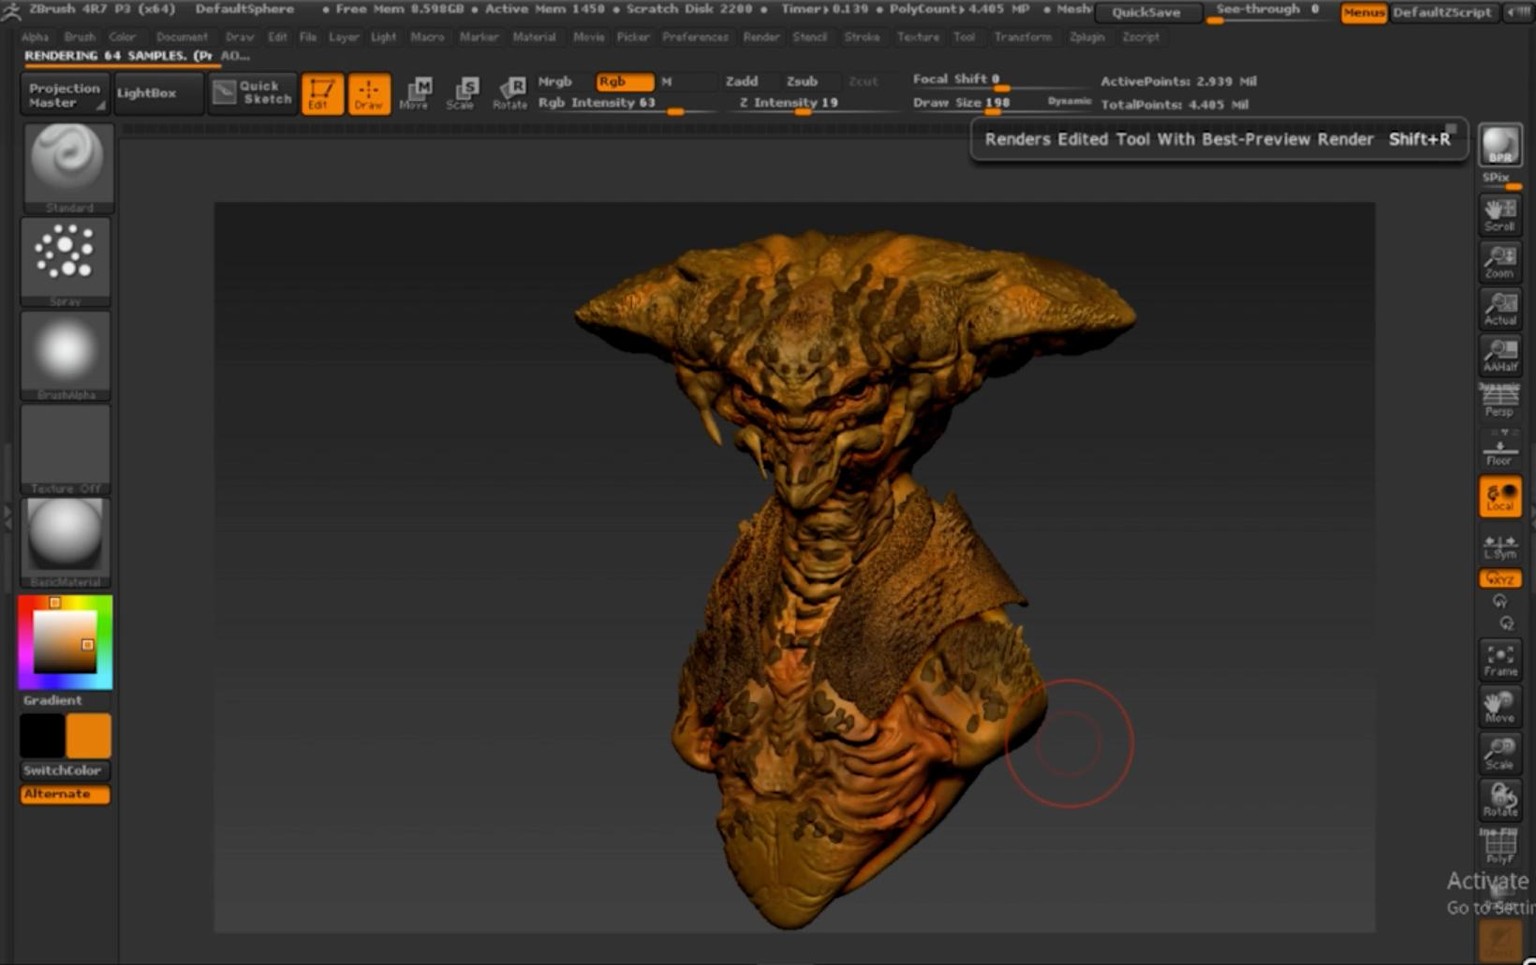This screenshot has width=1536, height=965.
Task: Open the Tool menu
Action: coord(964,37)
